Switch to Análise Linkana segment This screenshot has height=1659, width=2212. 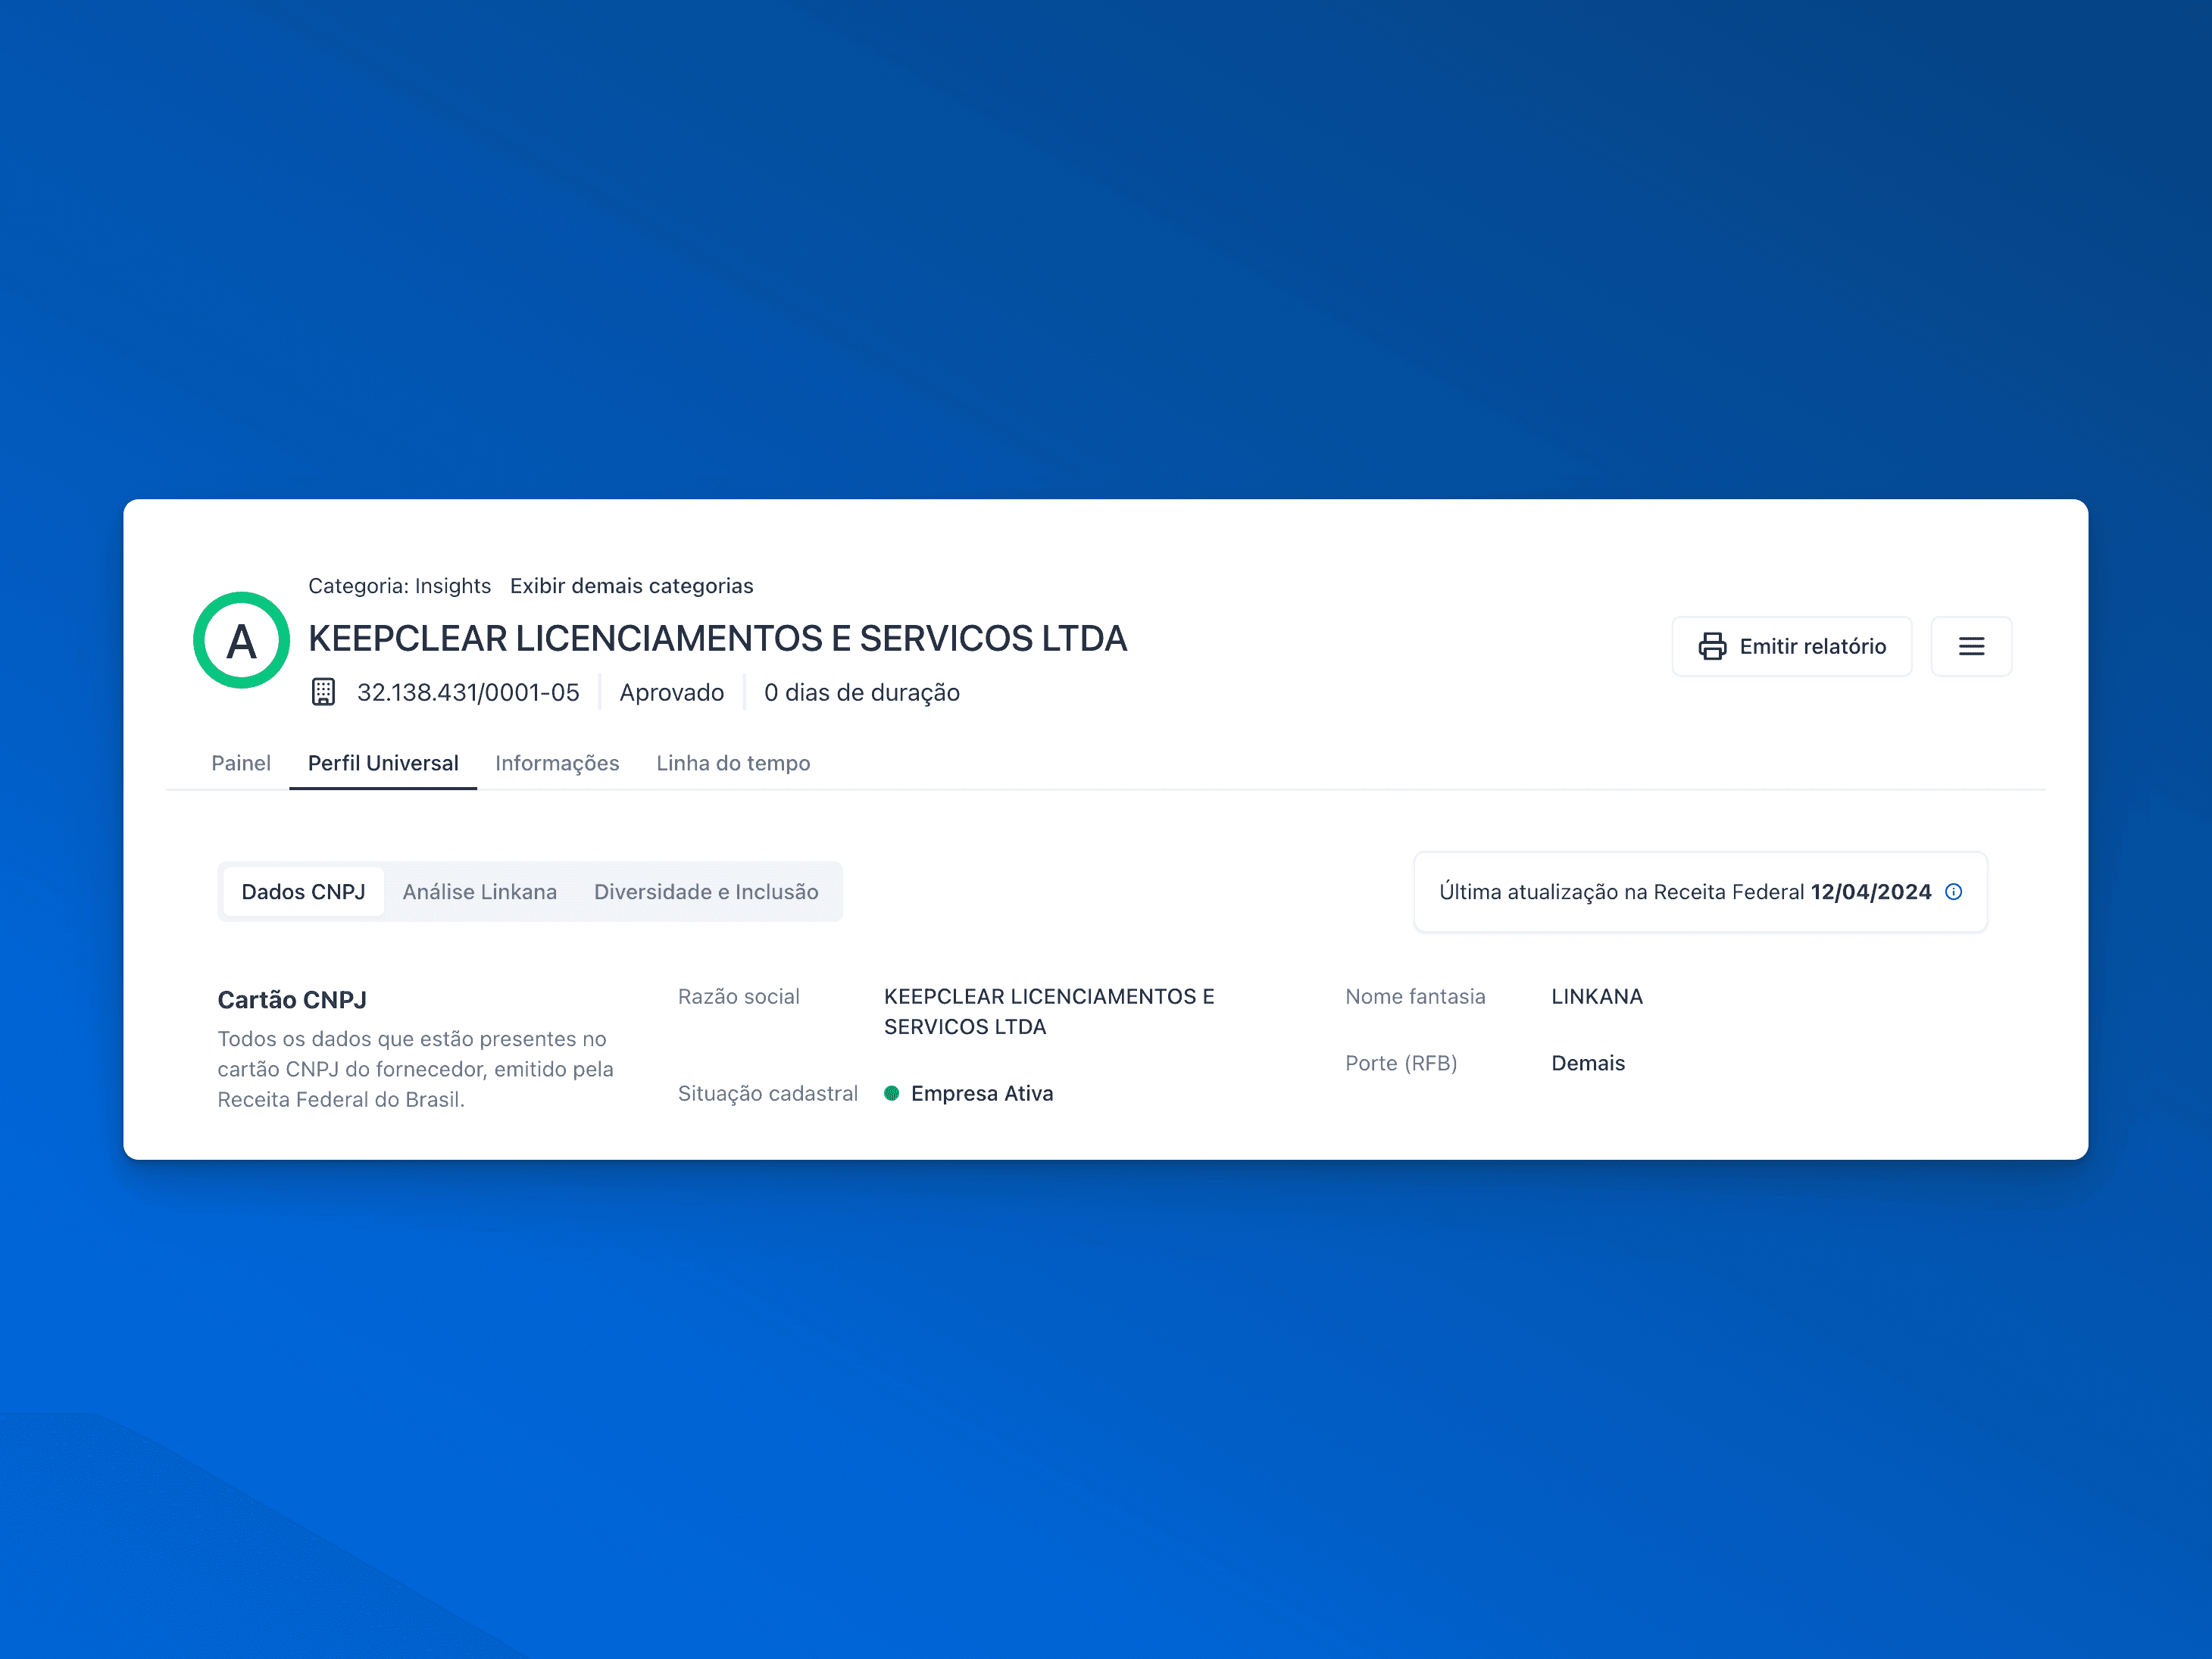[479, 891]
